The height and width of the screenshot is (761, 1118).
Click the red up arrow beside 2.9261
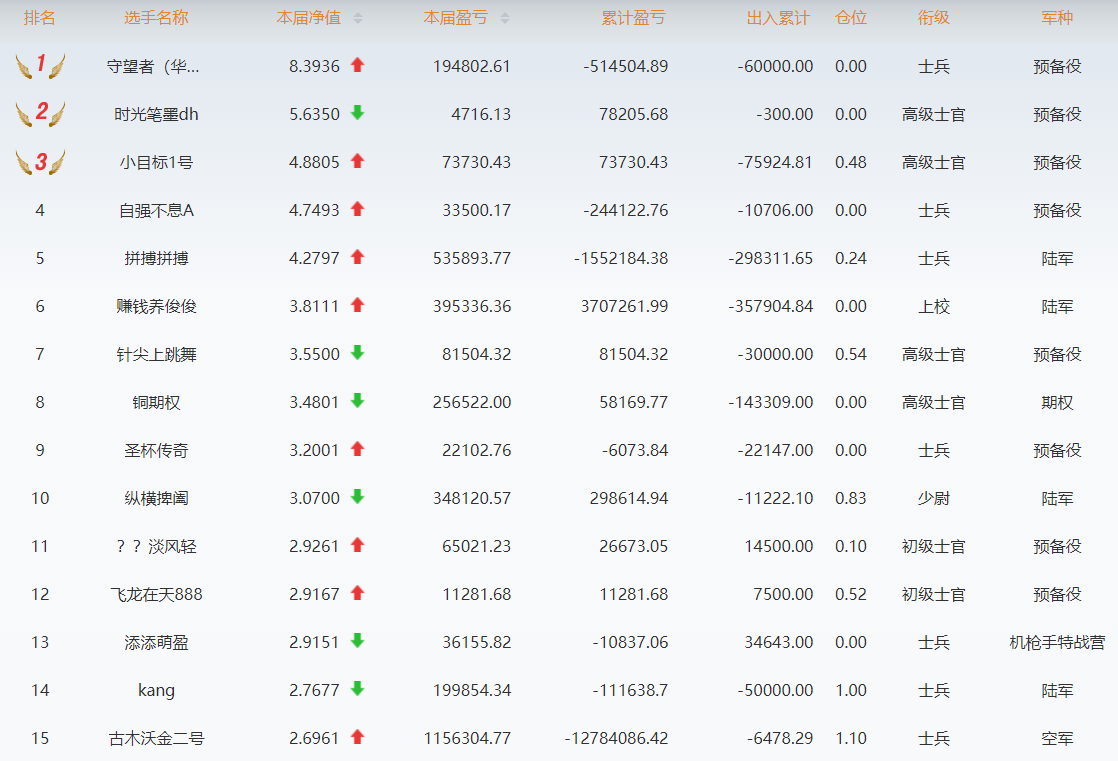point(358,545)
